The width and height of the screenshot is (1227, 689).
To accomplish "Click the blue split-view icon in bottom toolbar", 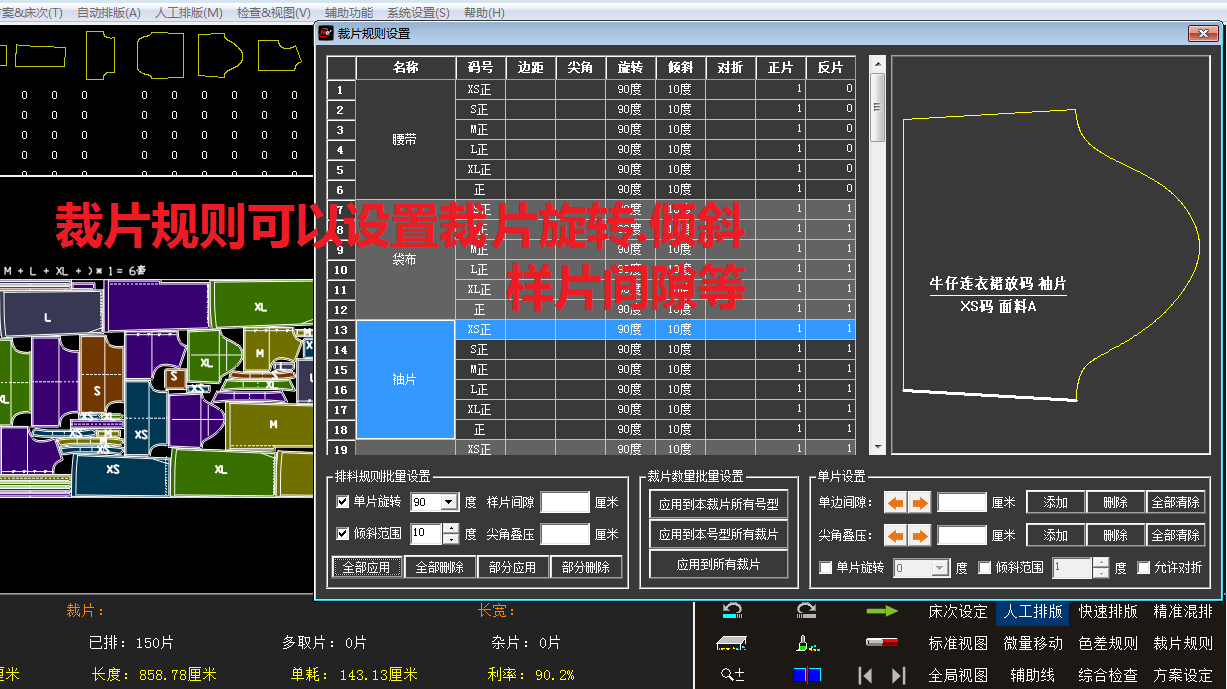I will pyautogui.click(x=807, y=674).
